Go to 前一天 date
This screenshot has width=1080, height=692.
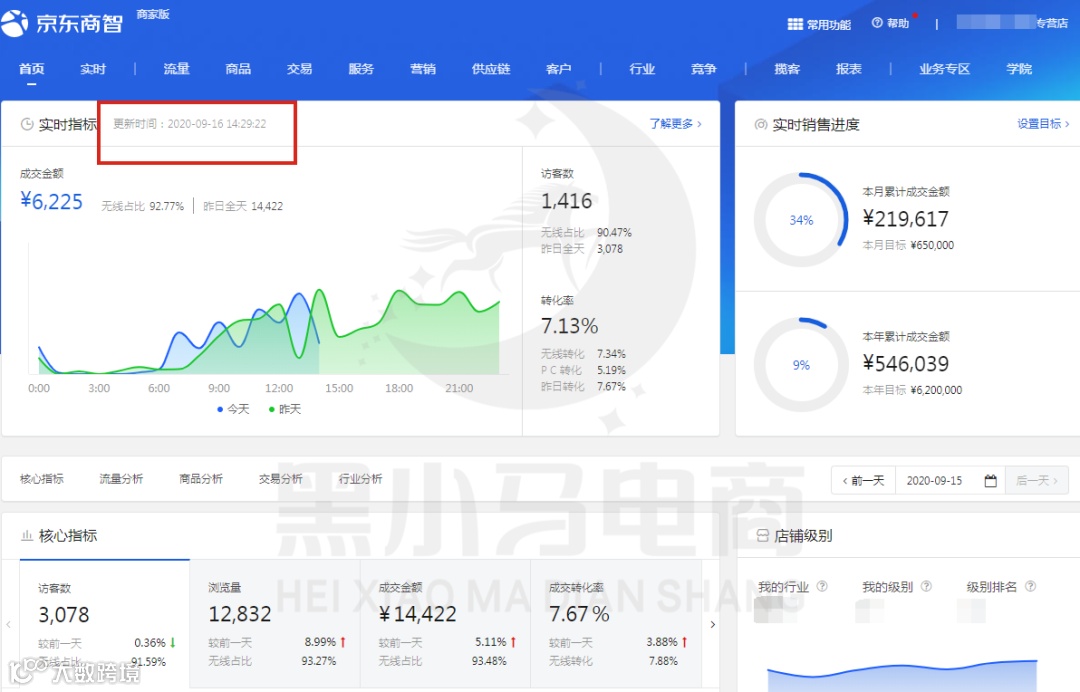(x=864, y=481)
